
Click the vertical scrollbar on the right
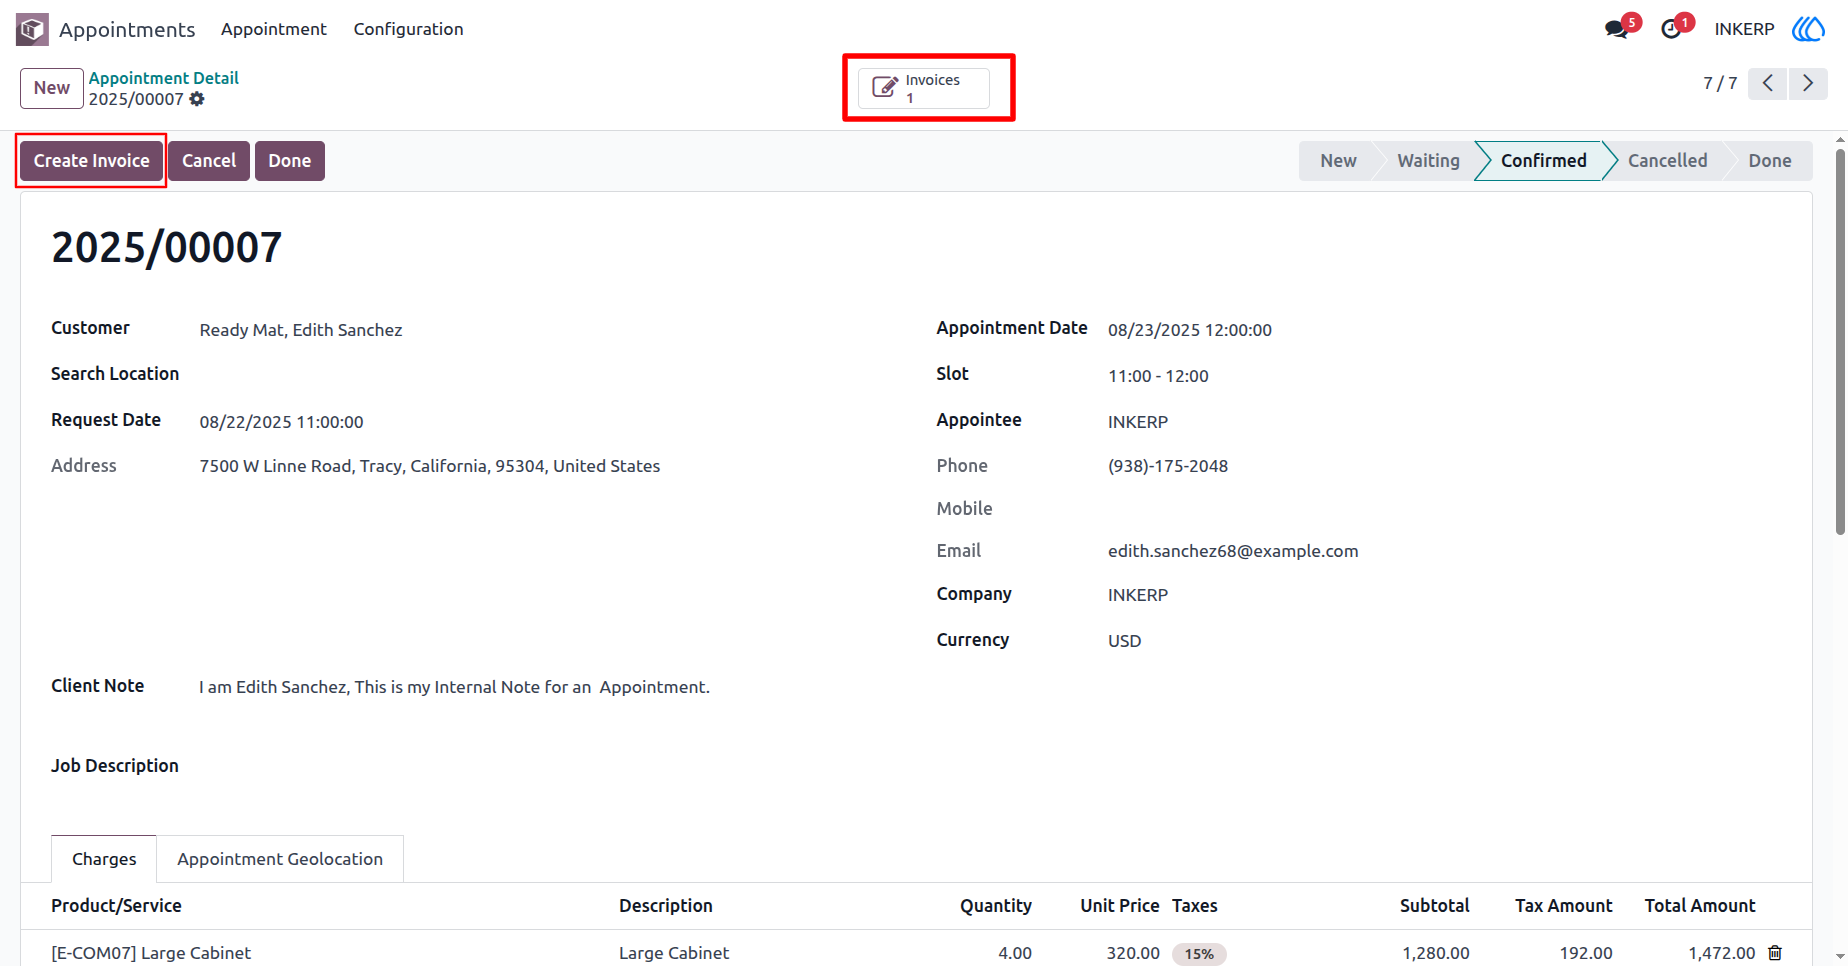click(1840, 342)
